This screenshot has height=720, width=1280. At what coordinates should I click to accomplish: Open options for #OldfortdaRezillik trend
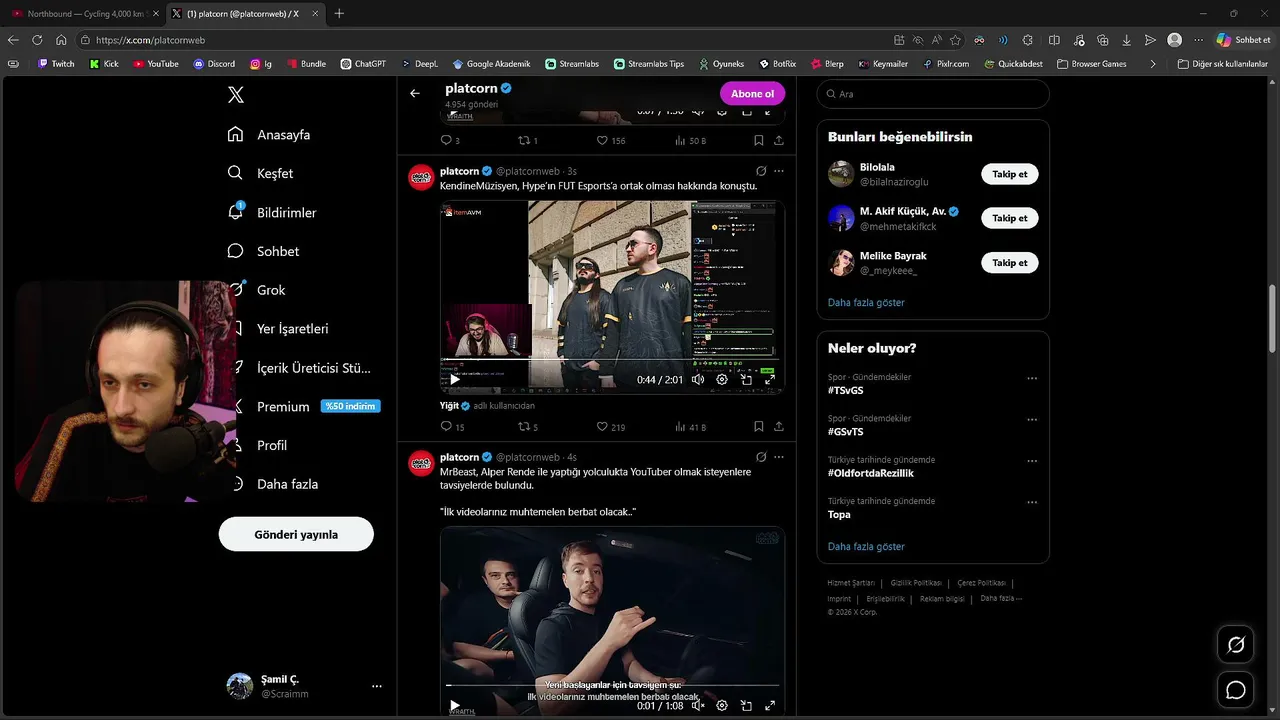[x=1032, y=462]
